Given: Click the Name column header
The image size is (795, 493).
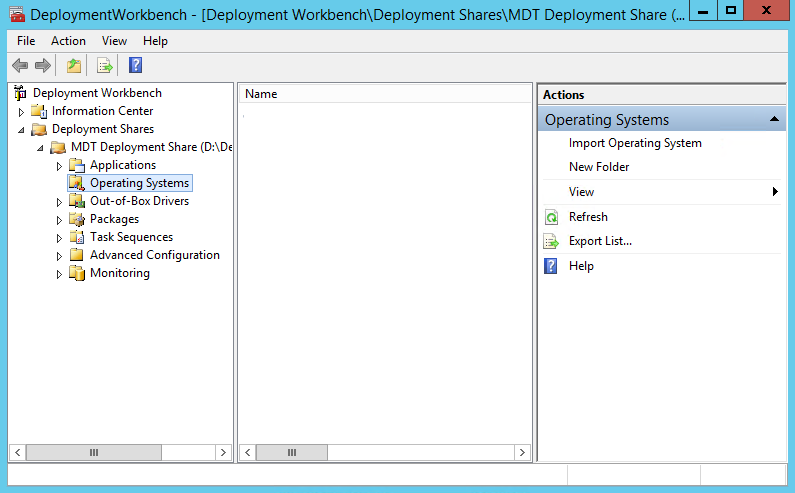Looking at the screenshot, I should (385, 94).
